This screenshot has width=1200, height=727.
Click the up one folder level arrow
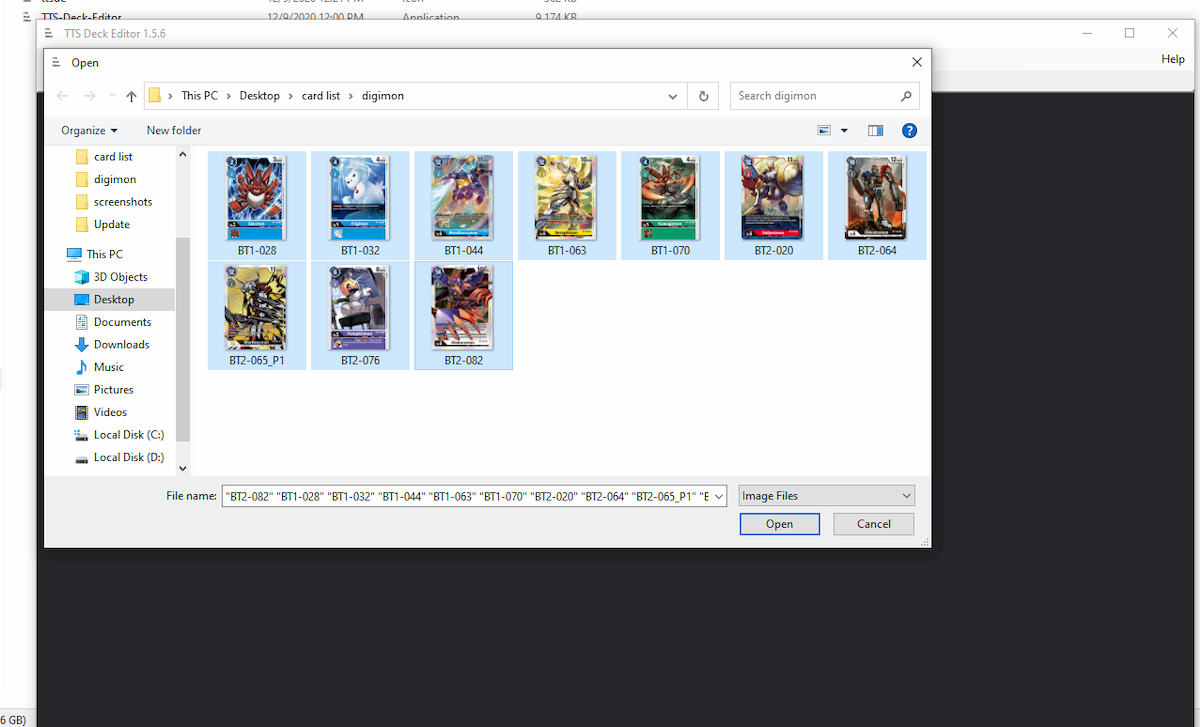click(x=131, y=95)
